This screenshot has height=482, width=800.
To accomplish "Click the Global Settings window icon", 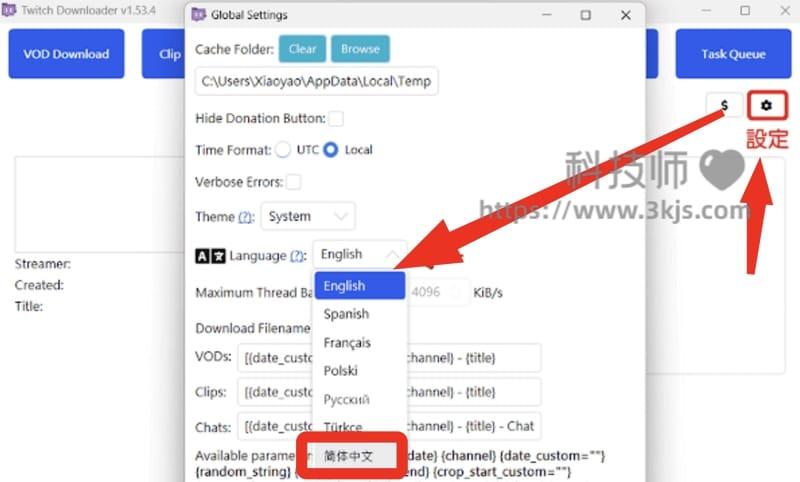I will click(198, 15).
